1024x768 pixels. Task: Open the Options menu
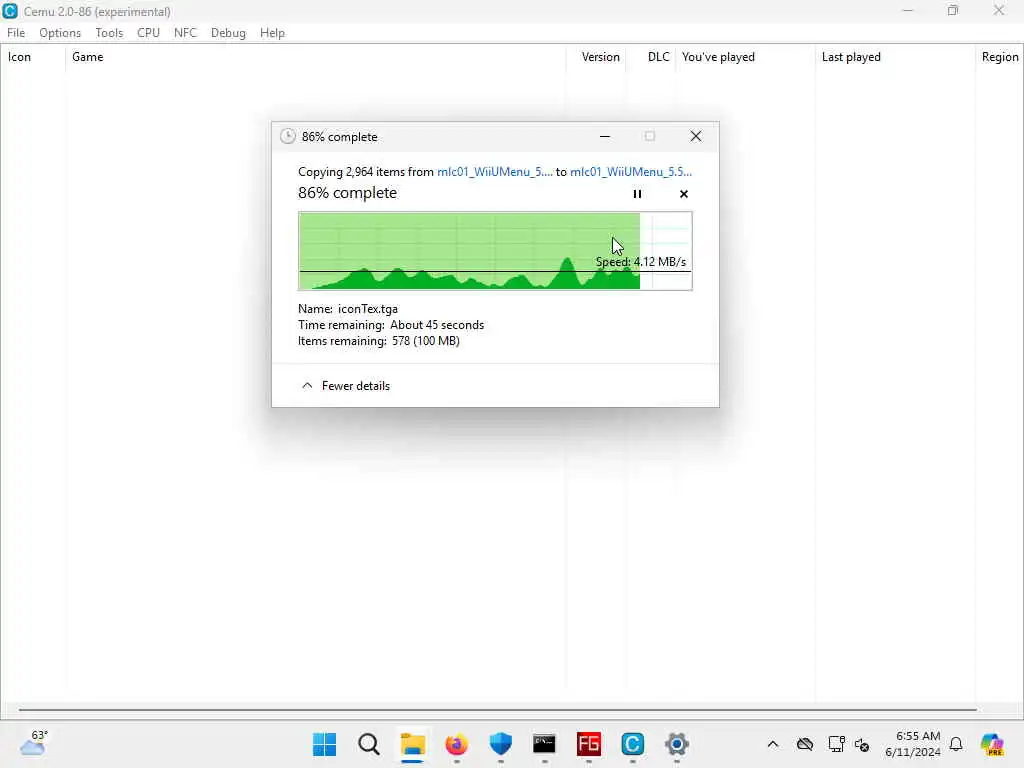[59, 33]
